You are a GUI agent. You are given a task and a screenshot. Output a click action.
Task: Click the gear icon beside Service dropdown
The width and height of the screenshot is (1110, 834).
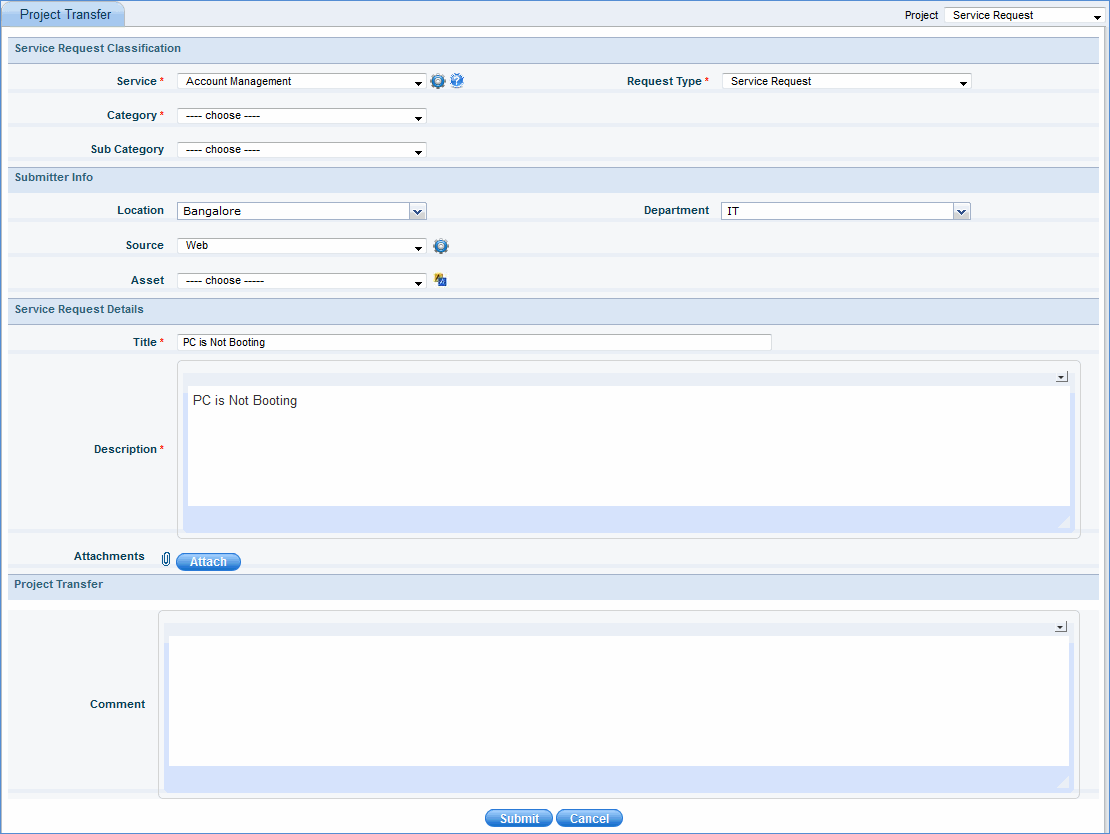pos(438,81)
